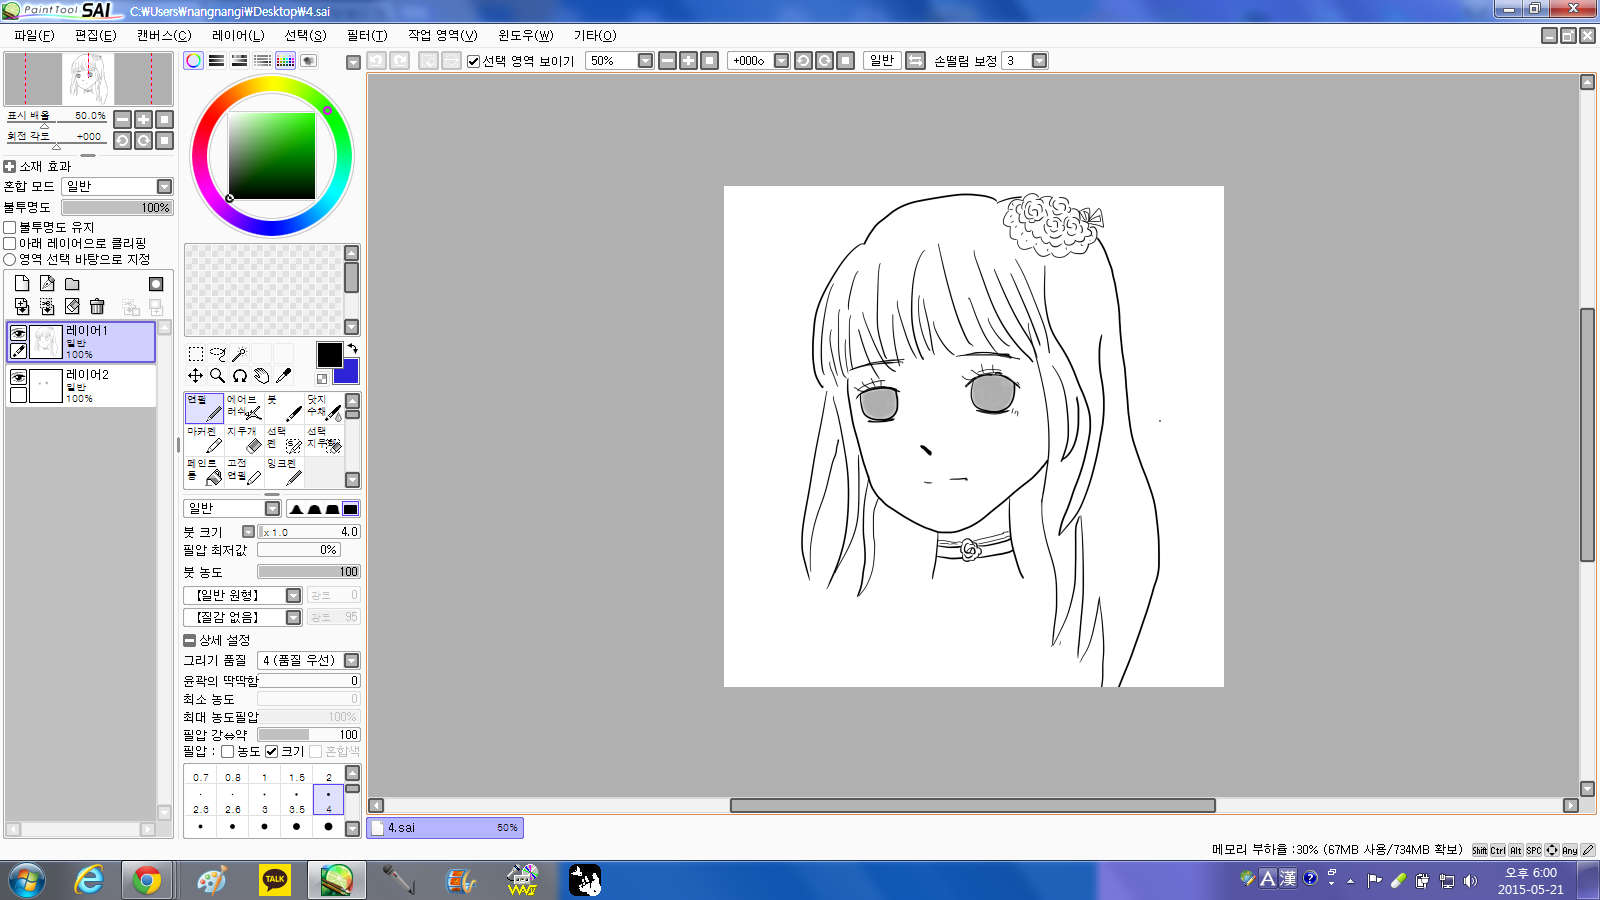Image resolution: width=1600 pixels, height=900 pixels.
Task: Create a new layer folder
Action: tap(72, 284)
